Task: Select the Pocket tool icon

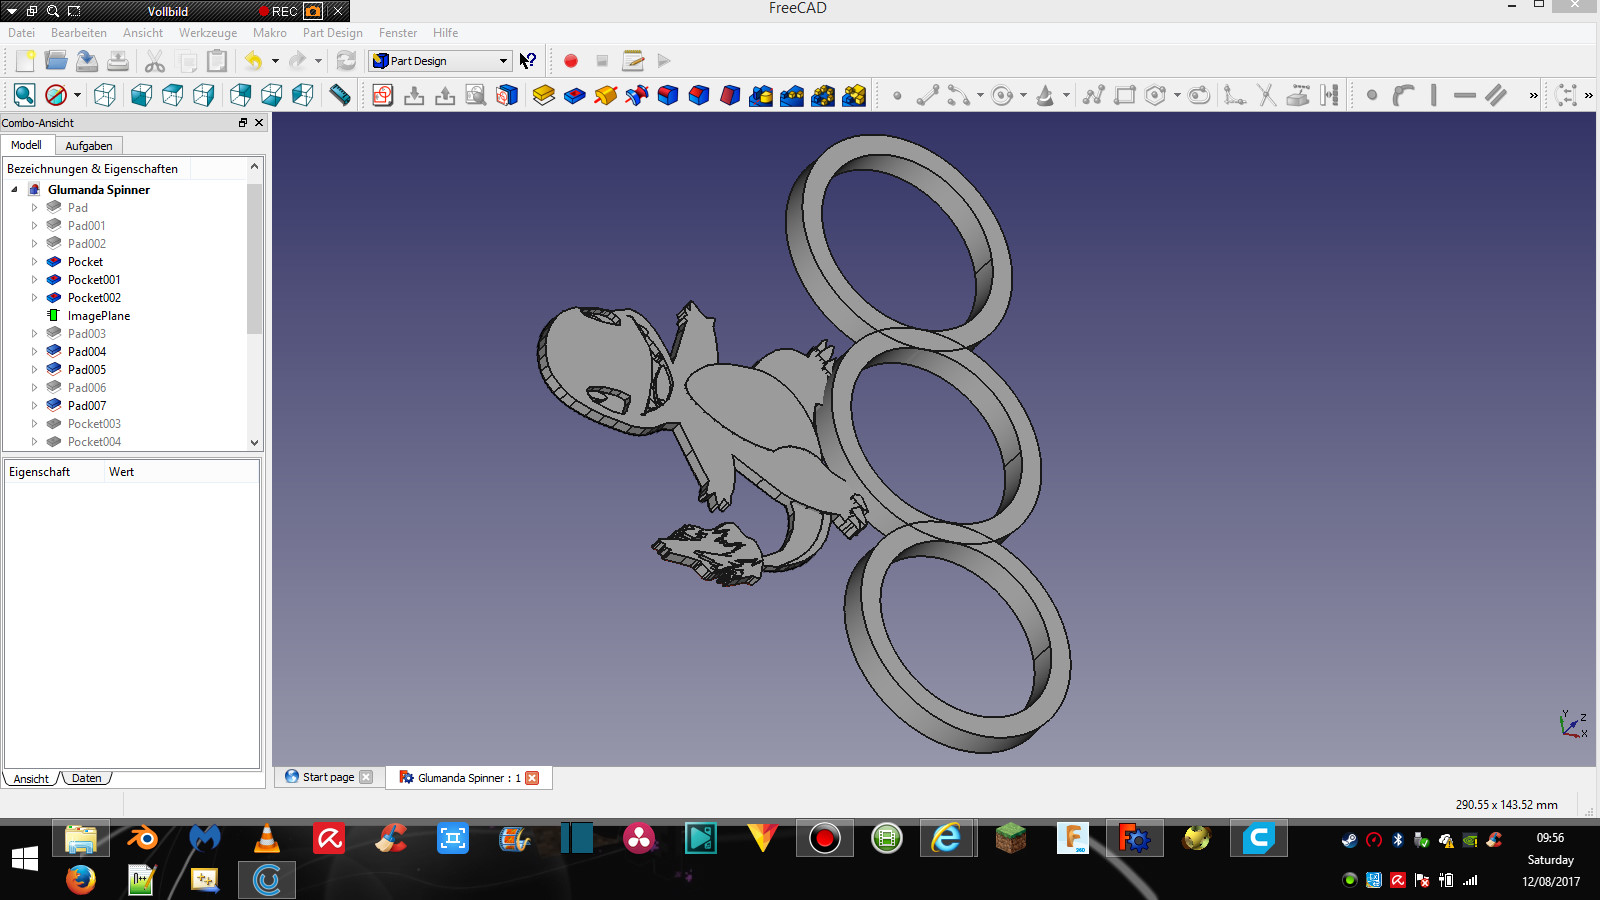Action: tap(575, 95)
